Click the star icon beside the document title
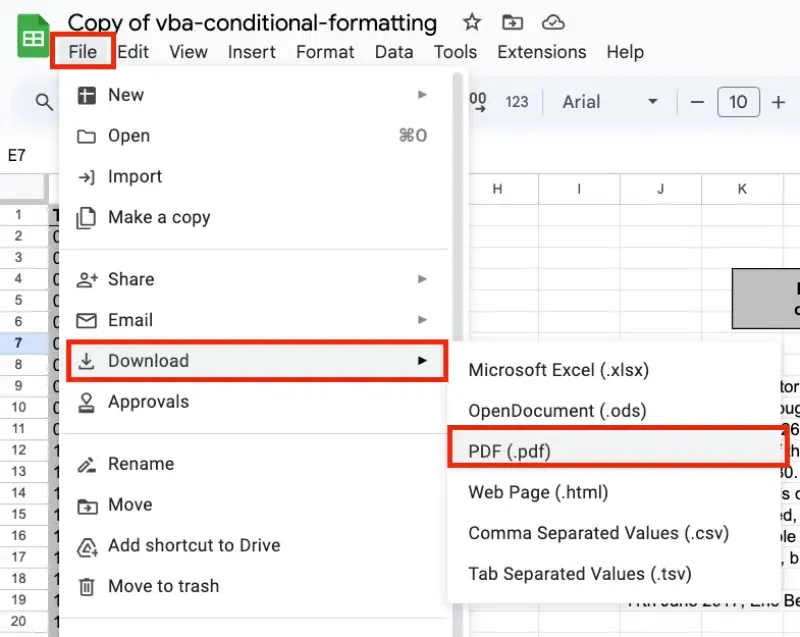Viewport: 800px width, 637px height. point(472,22)
